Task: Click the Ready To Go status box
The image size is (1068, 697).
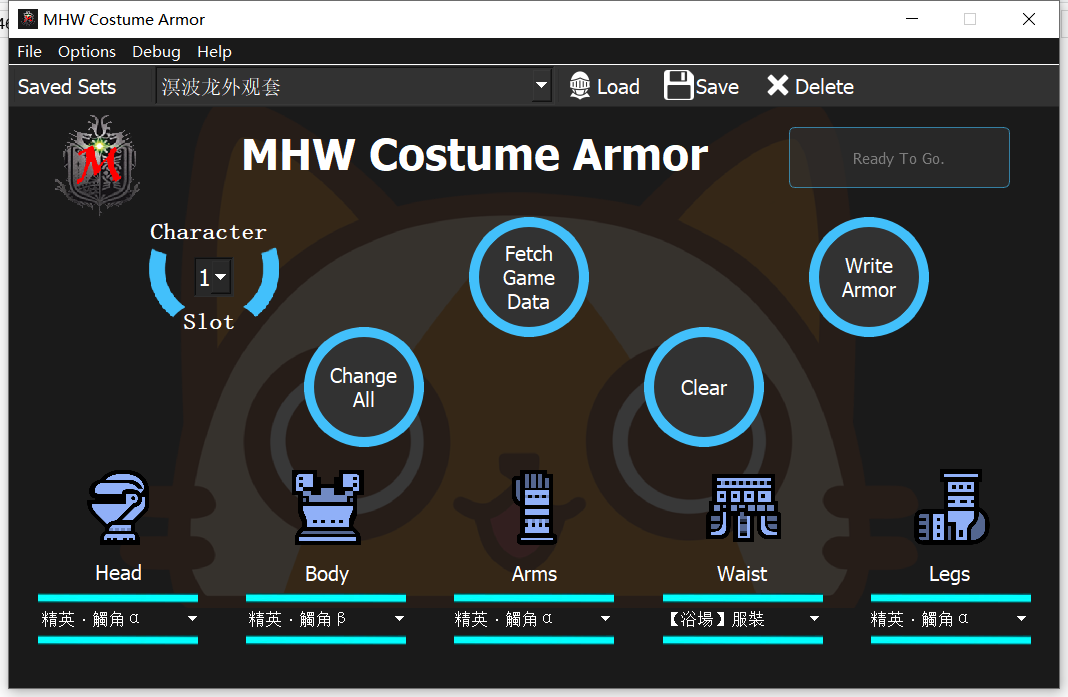Action: pyautogui.click(x=899, y=158)
